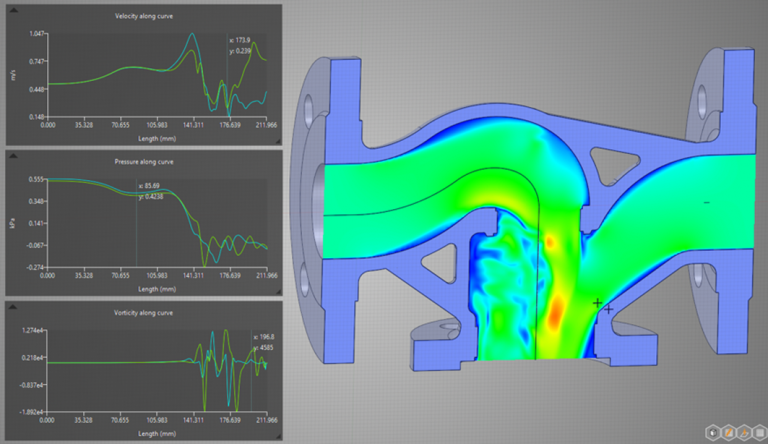Click the upper orange hotspot in flow
Viewport: 768px width, 444px height.
pos(550,242)
